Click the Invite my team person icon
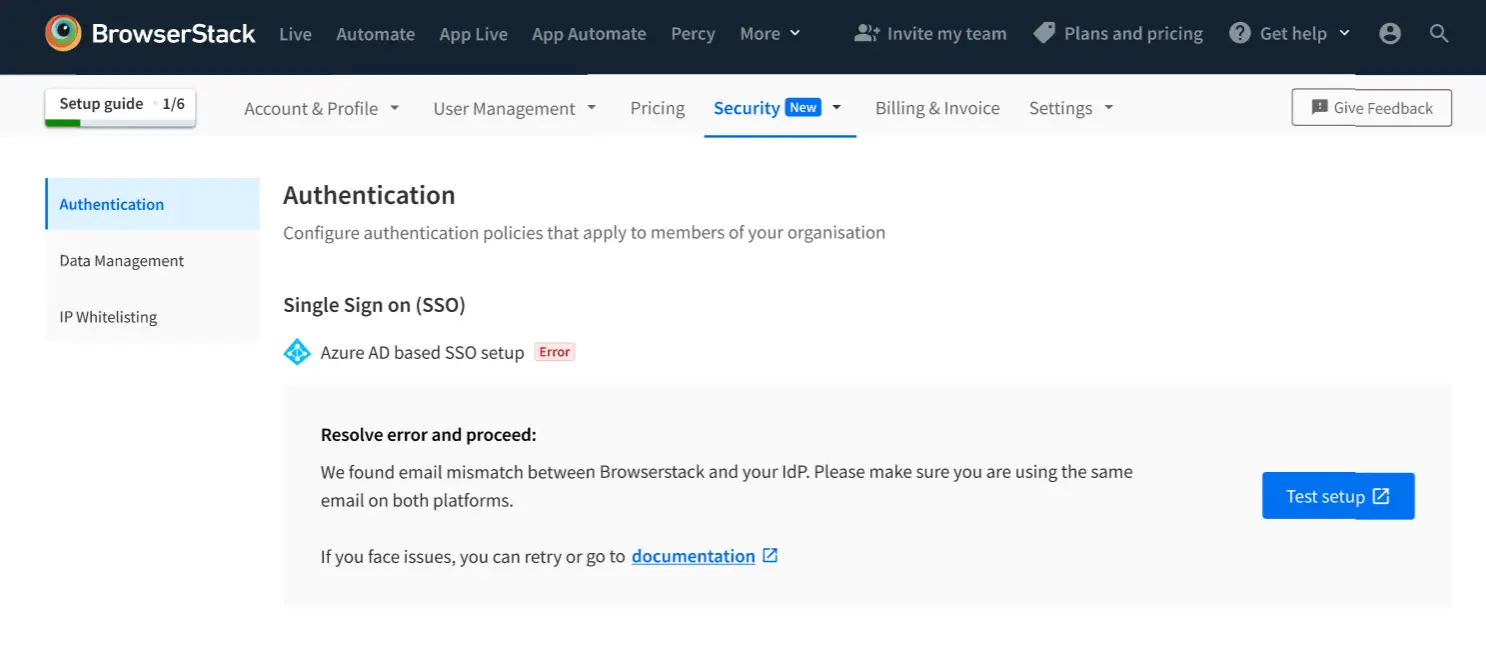 866,34
